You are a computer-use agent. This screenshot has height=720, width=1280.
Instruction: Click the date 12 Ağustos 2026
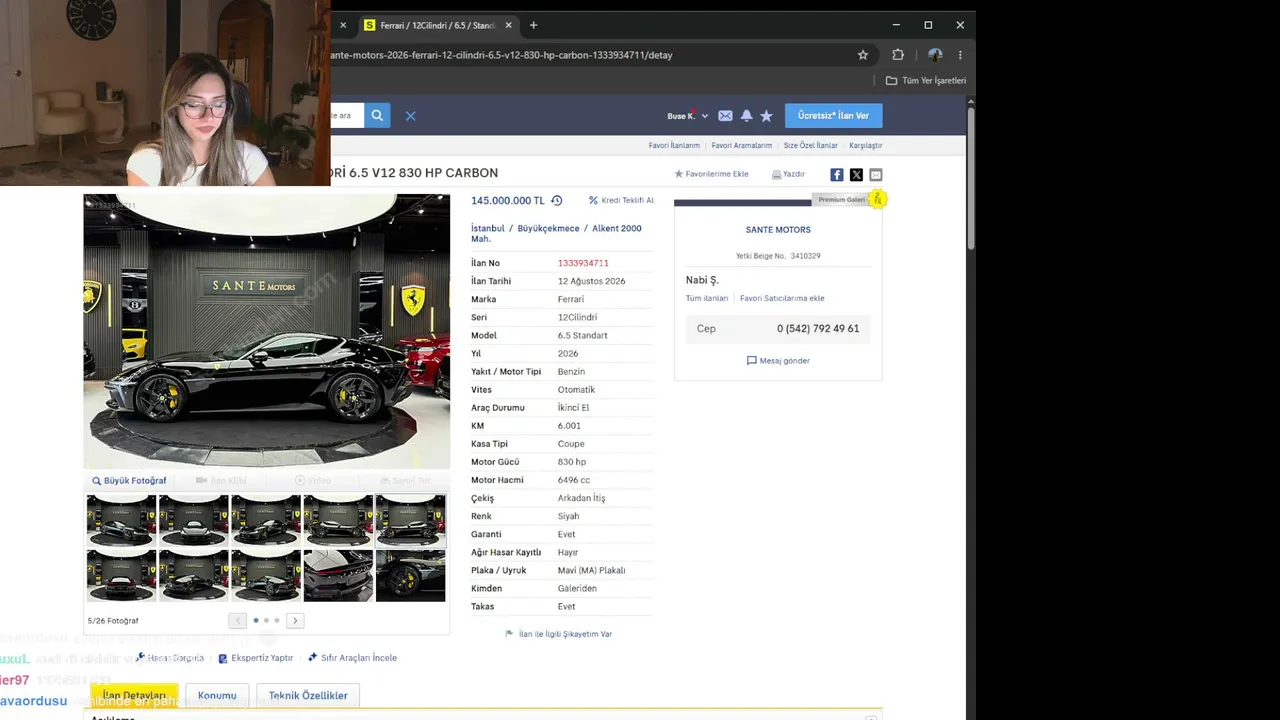591,281
